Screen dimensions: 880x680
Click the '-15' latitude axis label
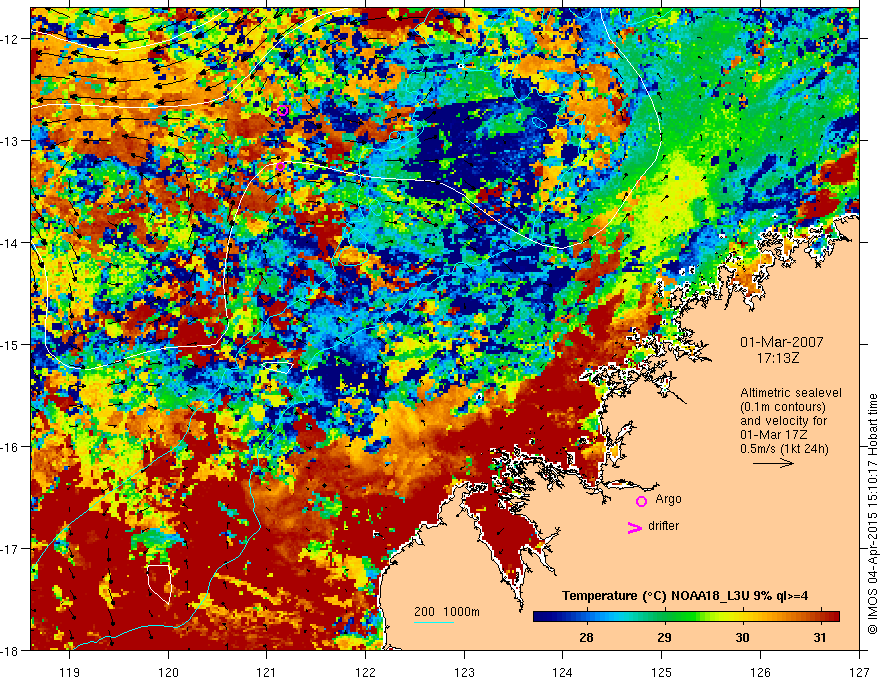tap(10, 344)
